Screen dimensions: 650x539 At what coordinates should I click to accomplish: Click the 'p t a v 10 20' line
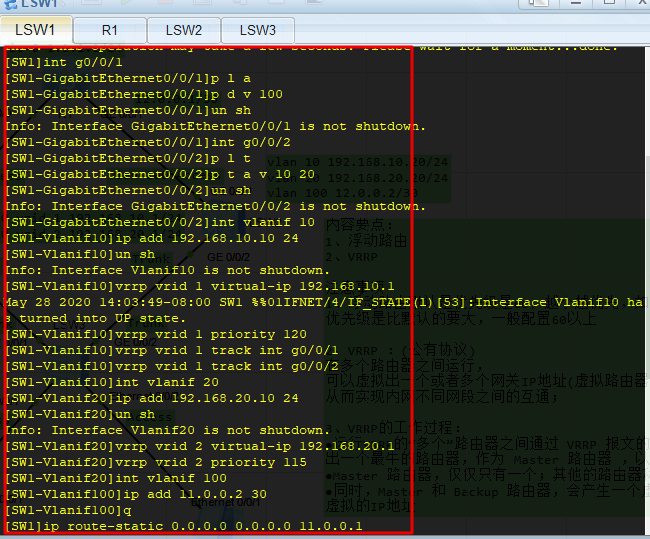point(160,174)
